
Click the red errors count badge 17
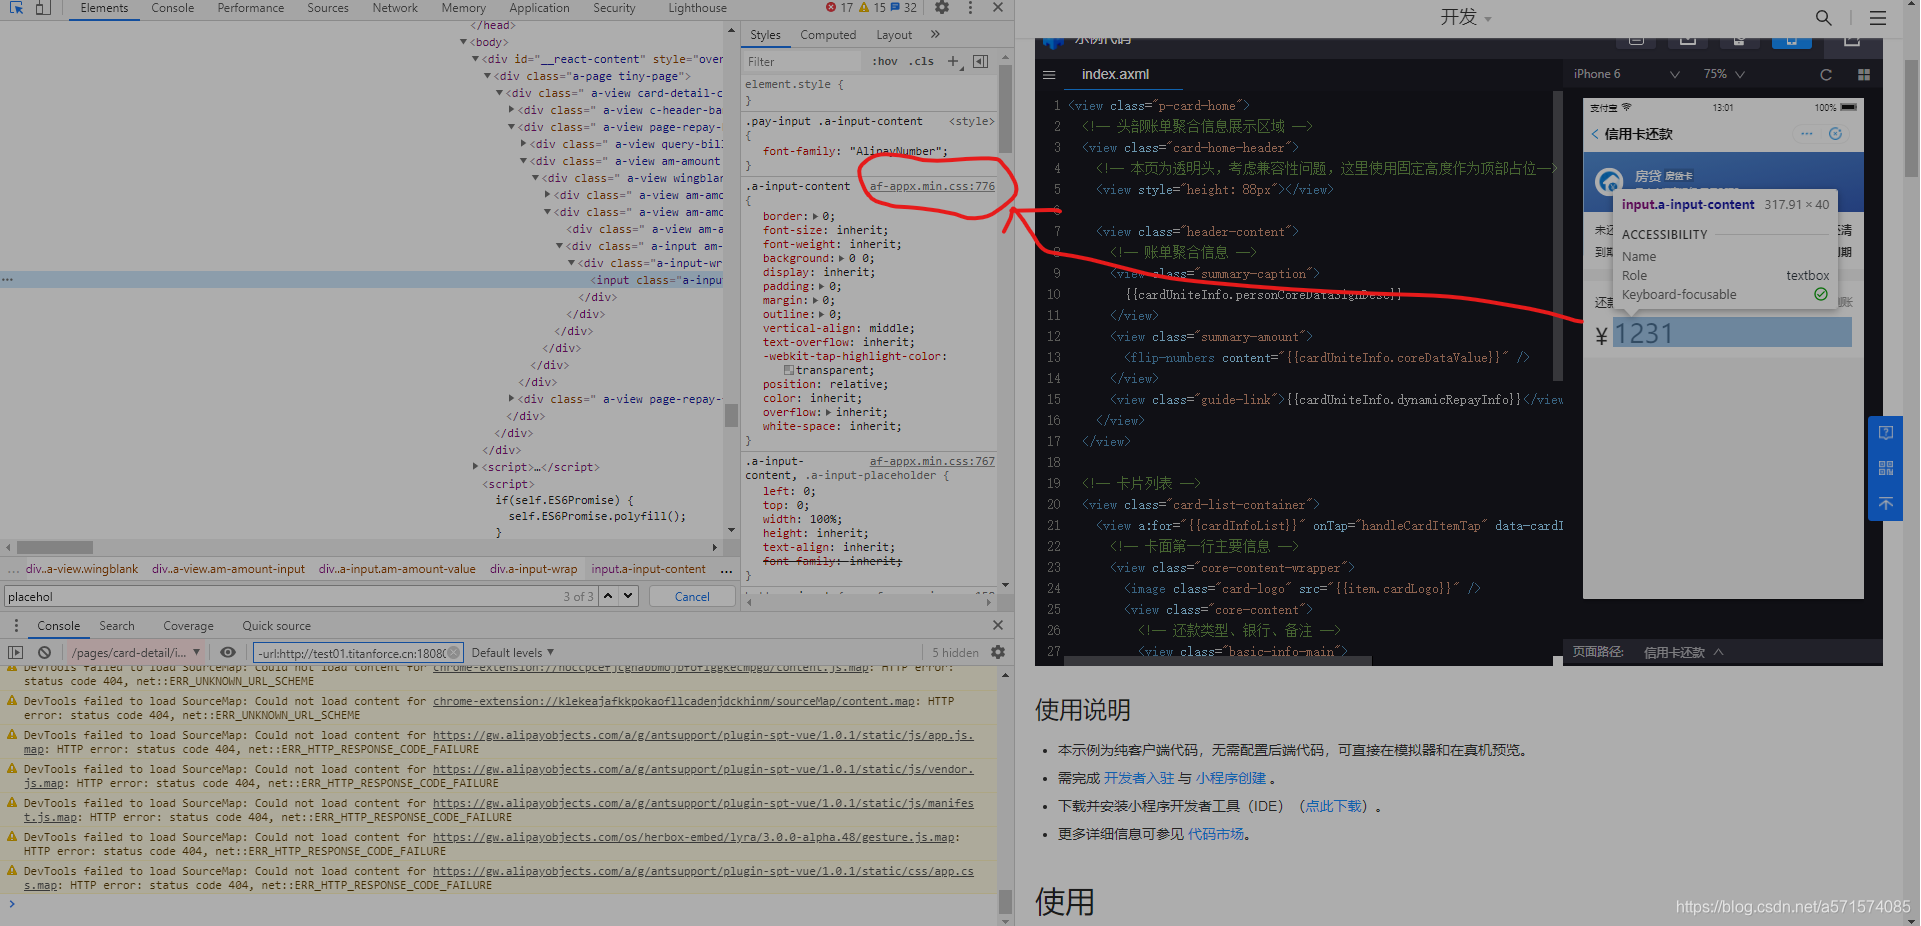pyautogui.click(x=839, y=8)
